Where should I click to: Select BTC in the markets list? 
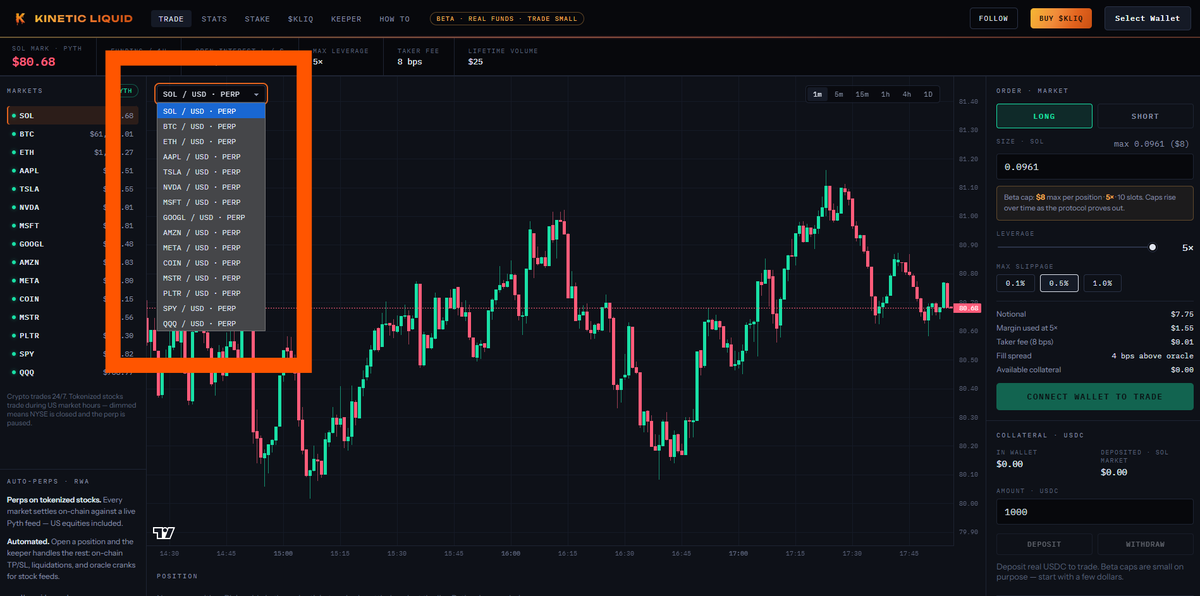point(72,134)
